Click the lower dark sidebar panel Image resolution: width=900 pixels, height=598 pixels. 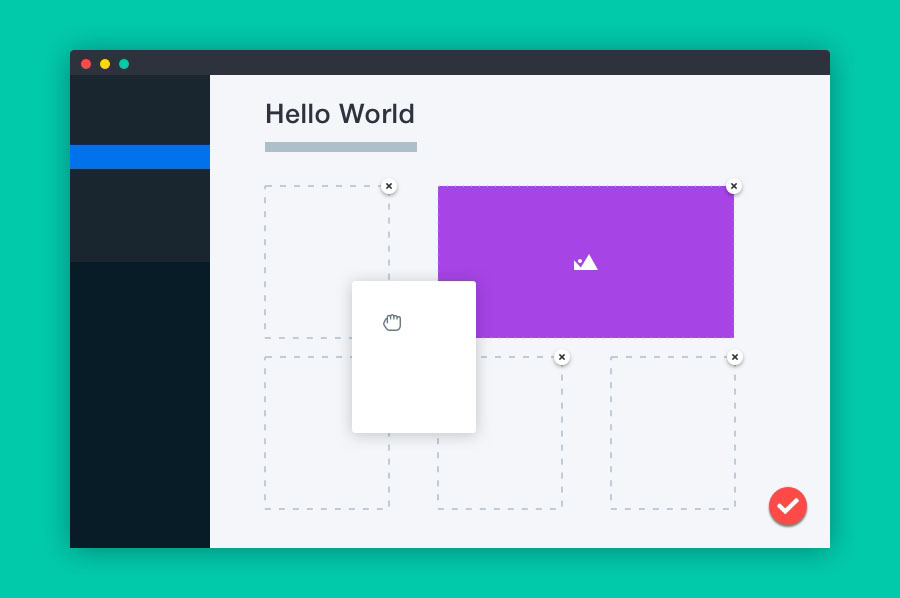coord(140,400)
